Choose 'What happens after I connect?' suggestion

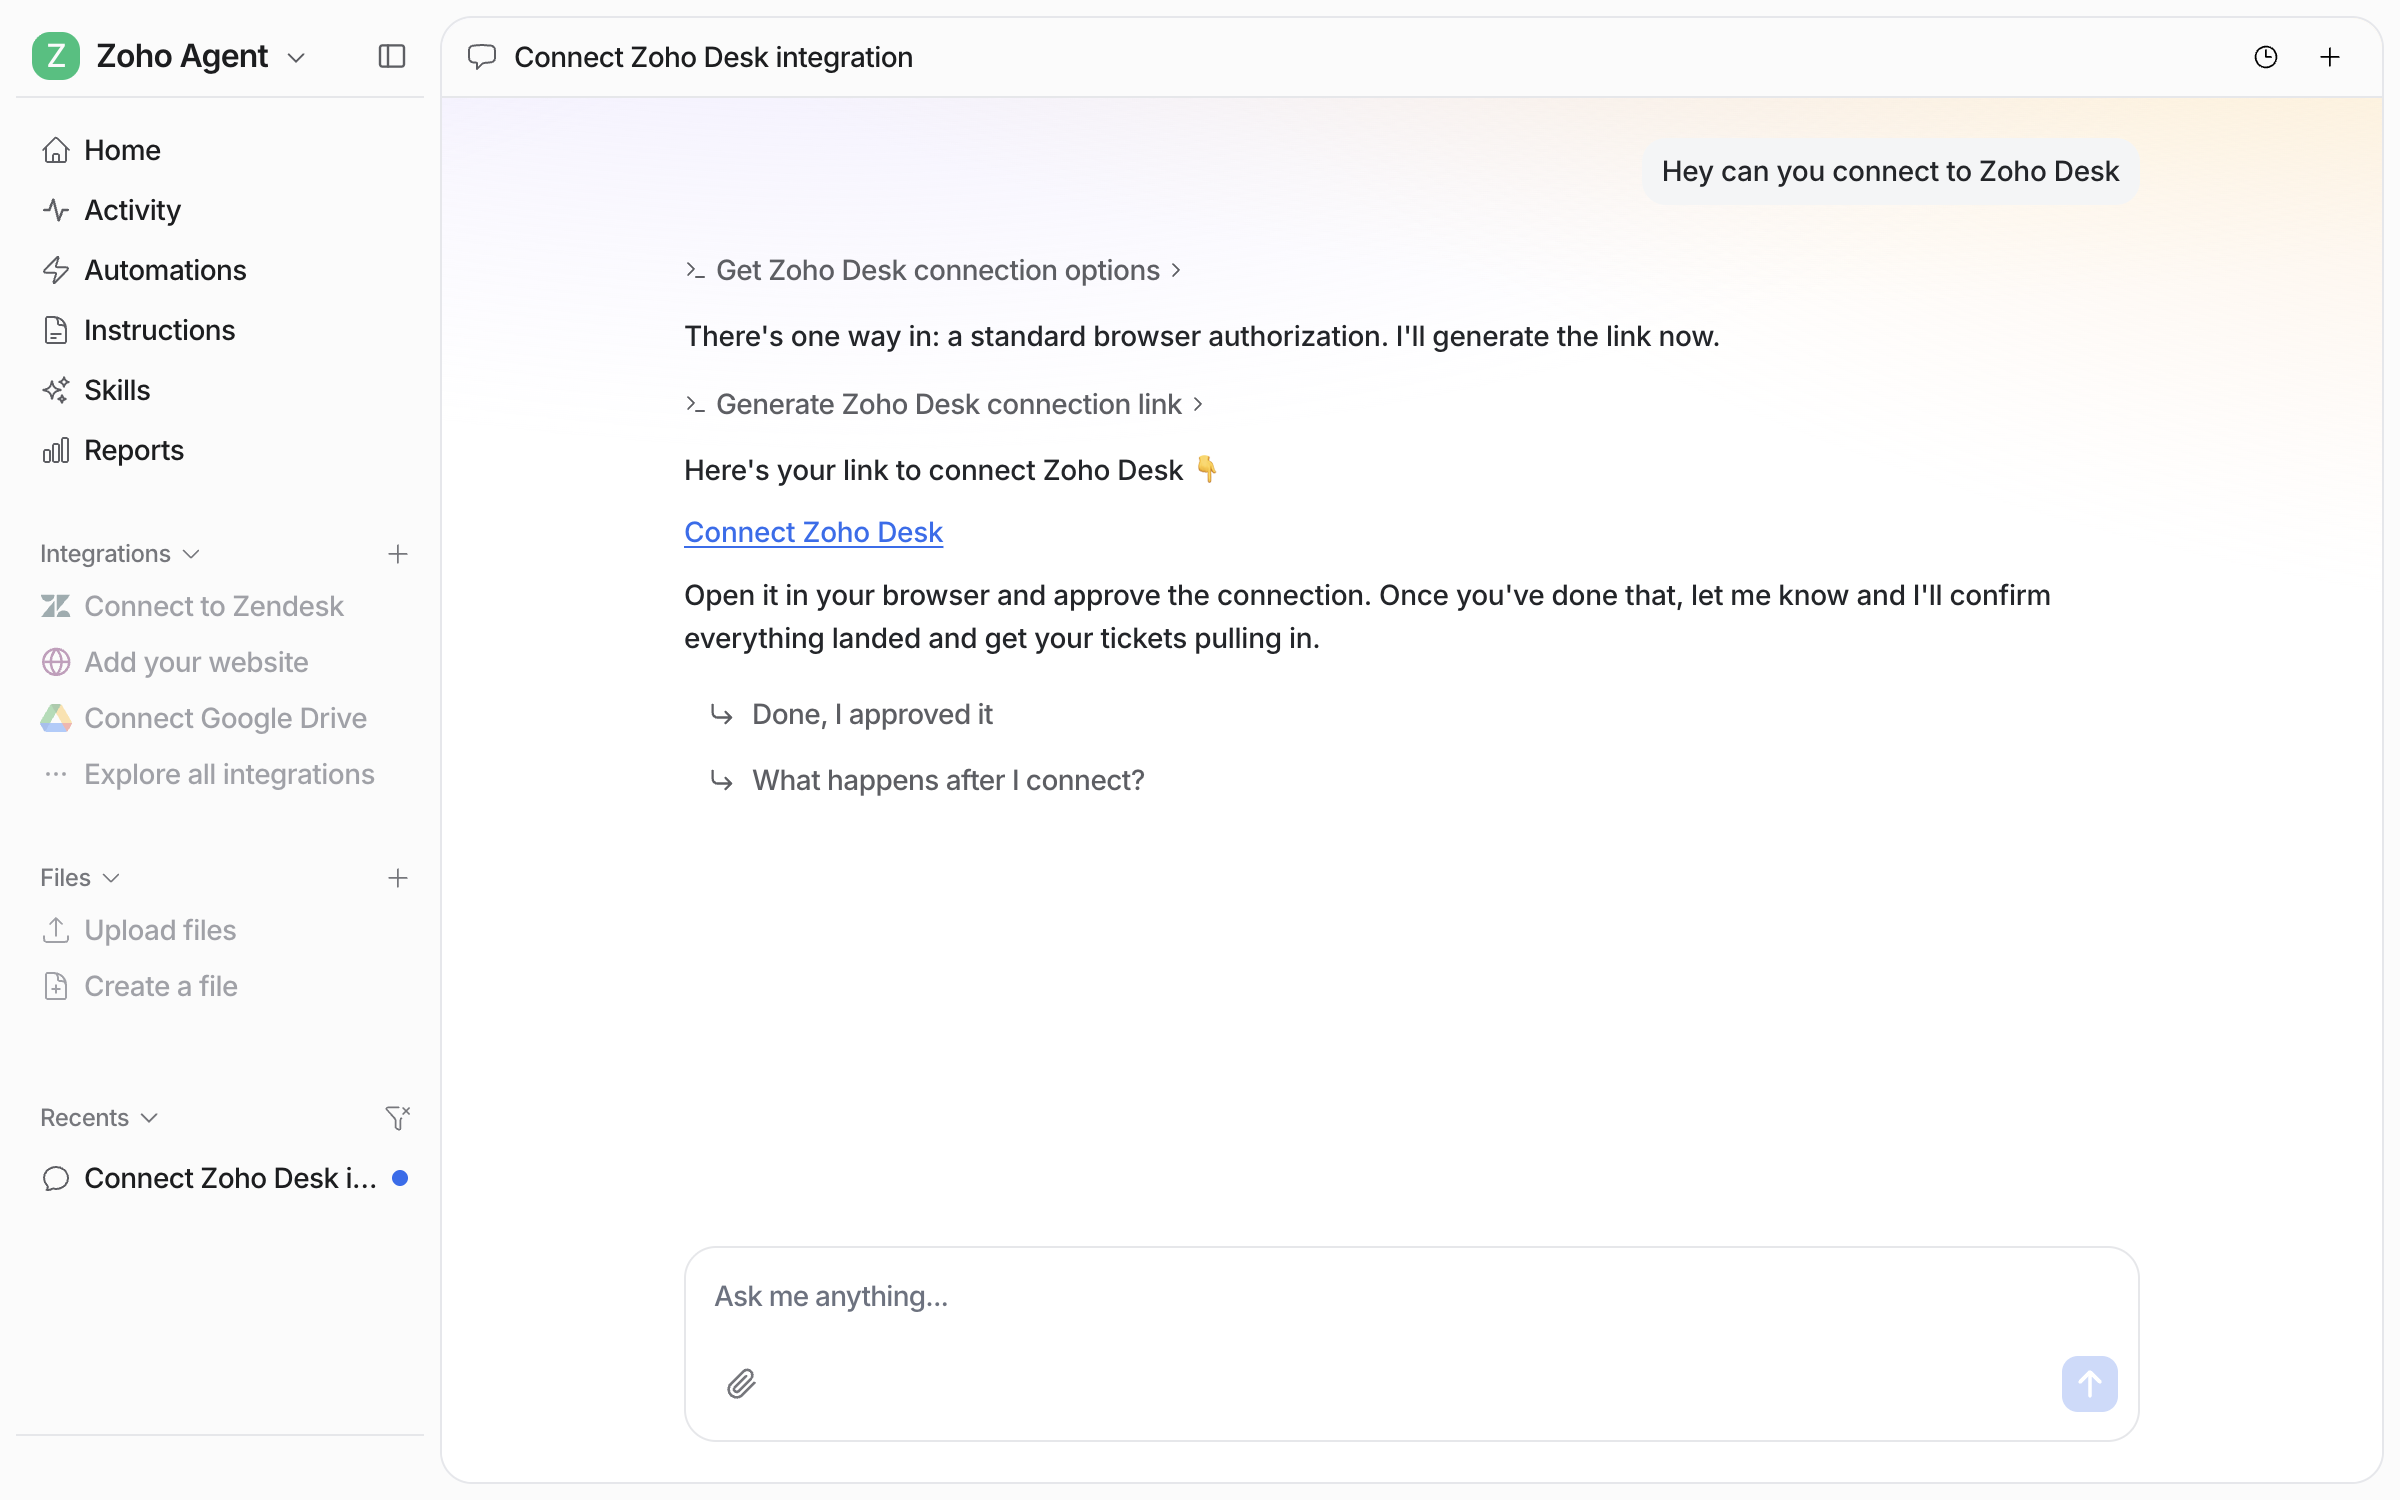pos(948,780)
